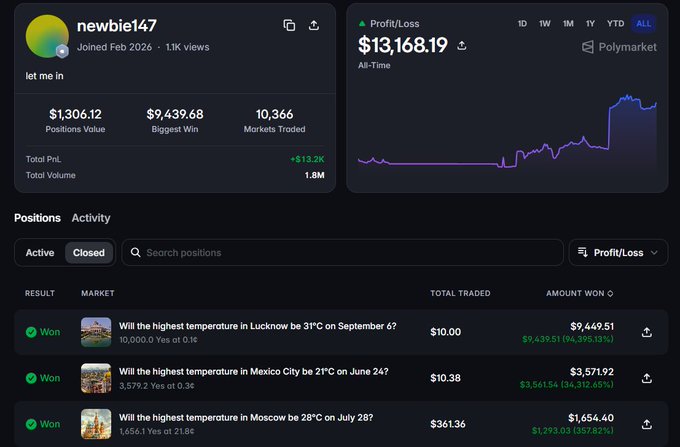Click '3,579.2 Yes at 0.3¢' detail
Viewport: 680px width, 447px height.
(x=157, y=385)
